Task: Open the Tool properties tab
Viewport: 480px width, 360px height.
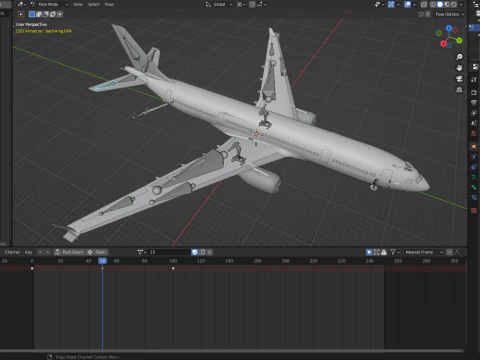Action: (474, 79)
